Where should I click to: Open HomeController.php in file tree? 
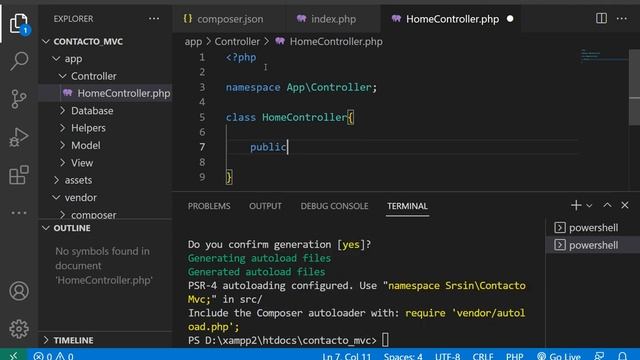point(105,93)
